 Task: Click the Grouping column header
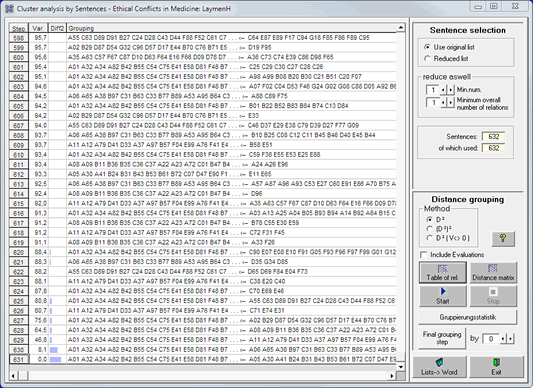pos(231,28)
